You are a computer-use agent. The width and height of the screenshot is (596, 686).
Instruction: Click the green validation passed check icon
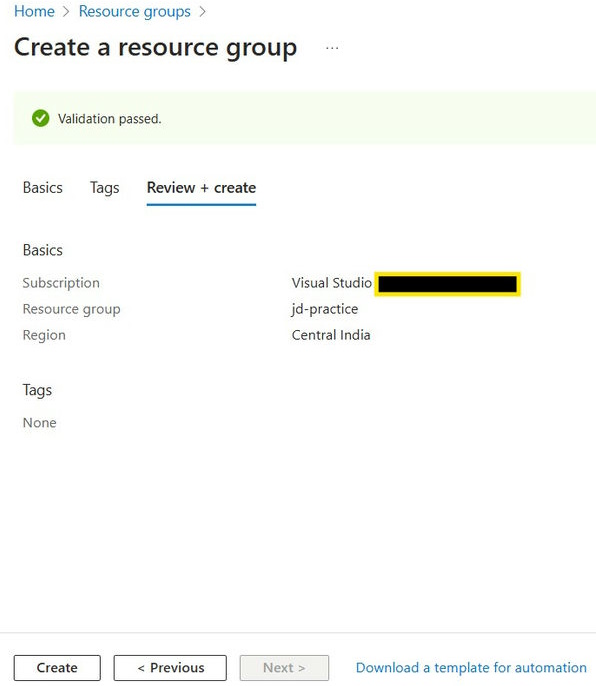pos(41,118)
